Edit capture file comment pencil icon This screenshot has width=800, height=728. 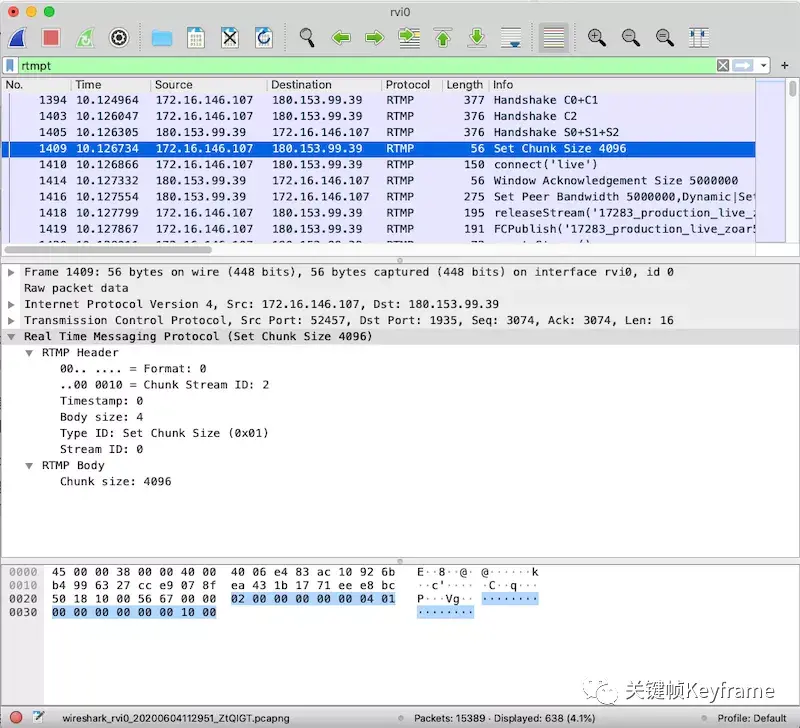39,717
